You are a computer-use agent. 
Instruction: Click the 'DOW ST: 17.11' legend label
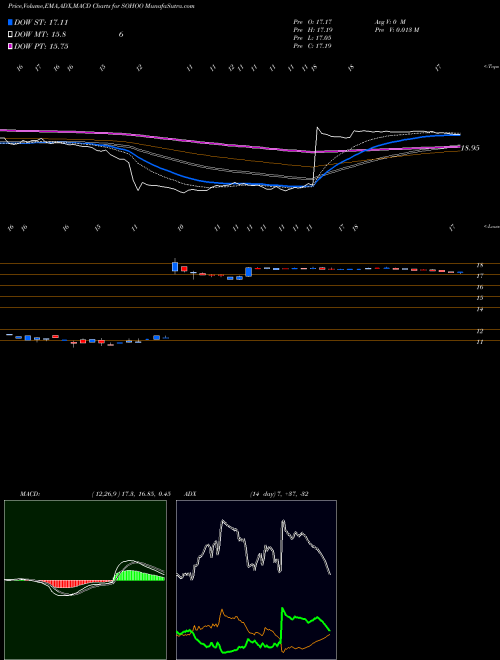41,22
